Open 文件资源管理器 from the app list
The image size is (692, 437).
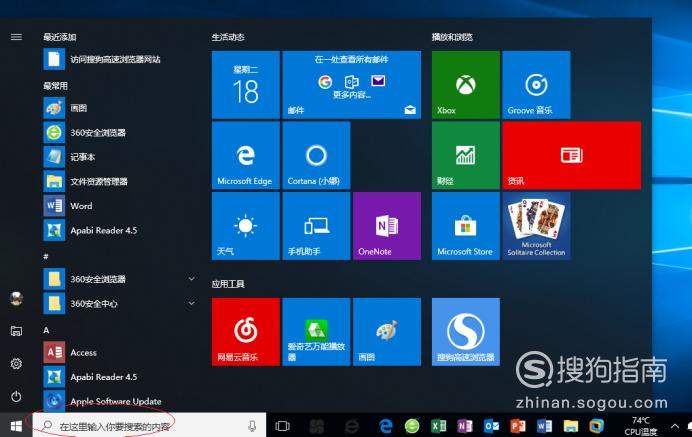point(119,181)
